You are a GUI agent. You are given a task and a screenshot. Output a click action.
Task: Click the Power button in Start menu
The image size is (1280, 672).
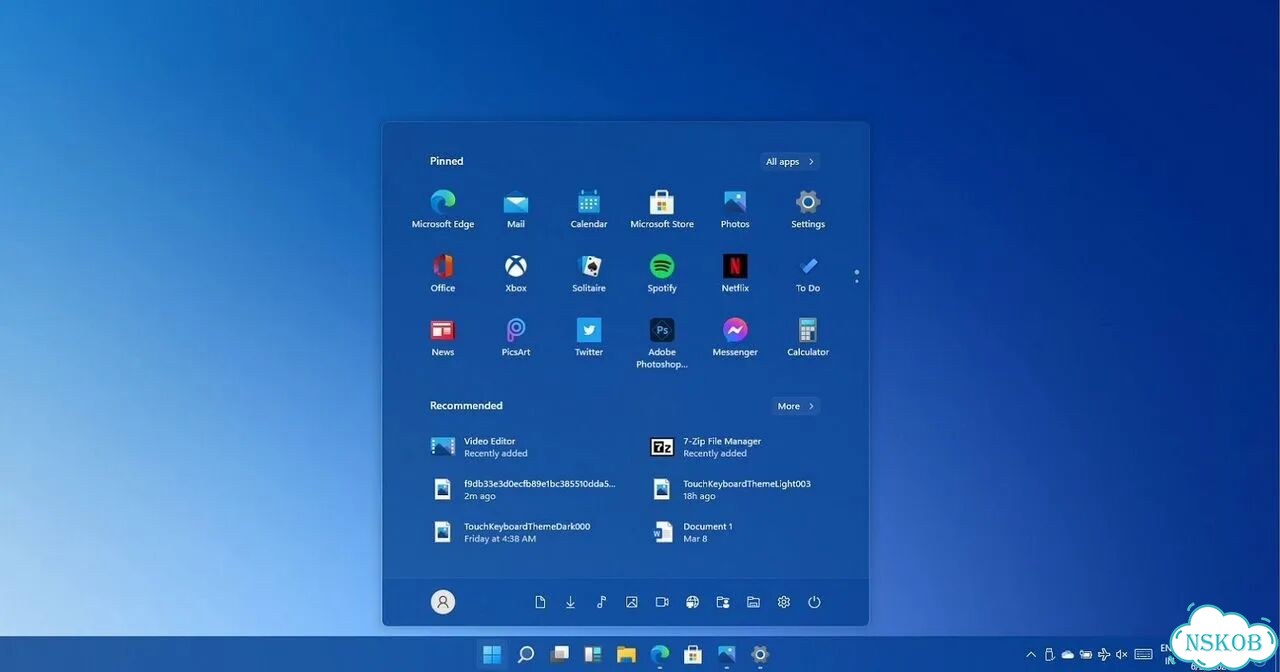(x=814, y=602)
